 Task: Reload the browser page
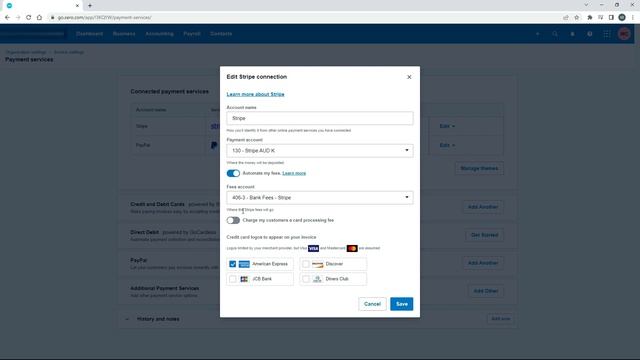(x=29, y=18)
